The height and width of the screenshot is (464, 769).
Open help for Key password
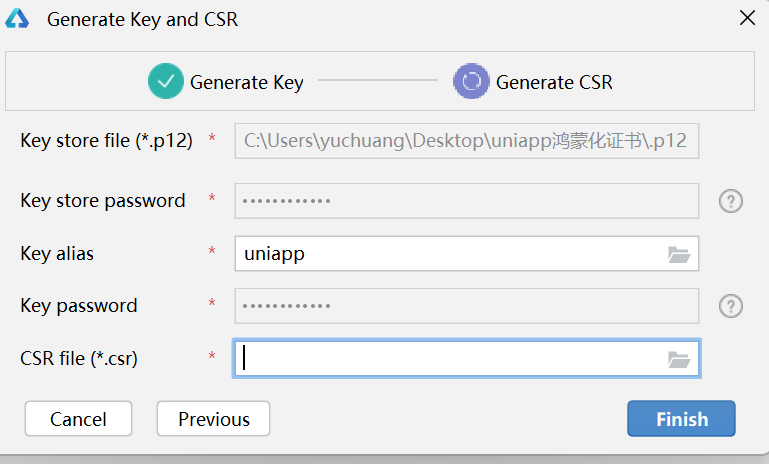point(731,306)
